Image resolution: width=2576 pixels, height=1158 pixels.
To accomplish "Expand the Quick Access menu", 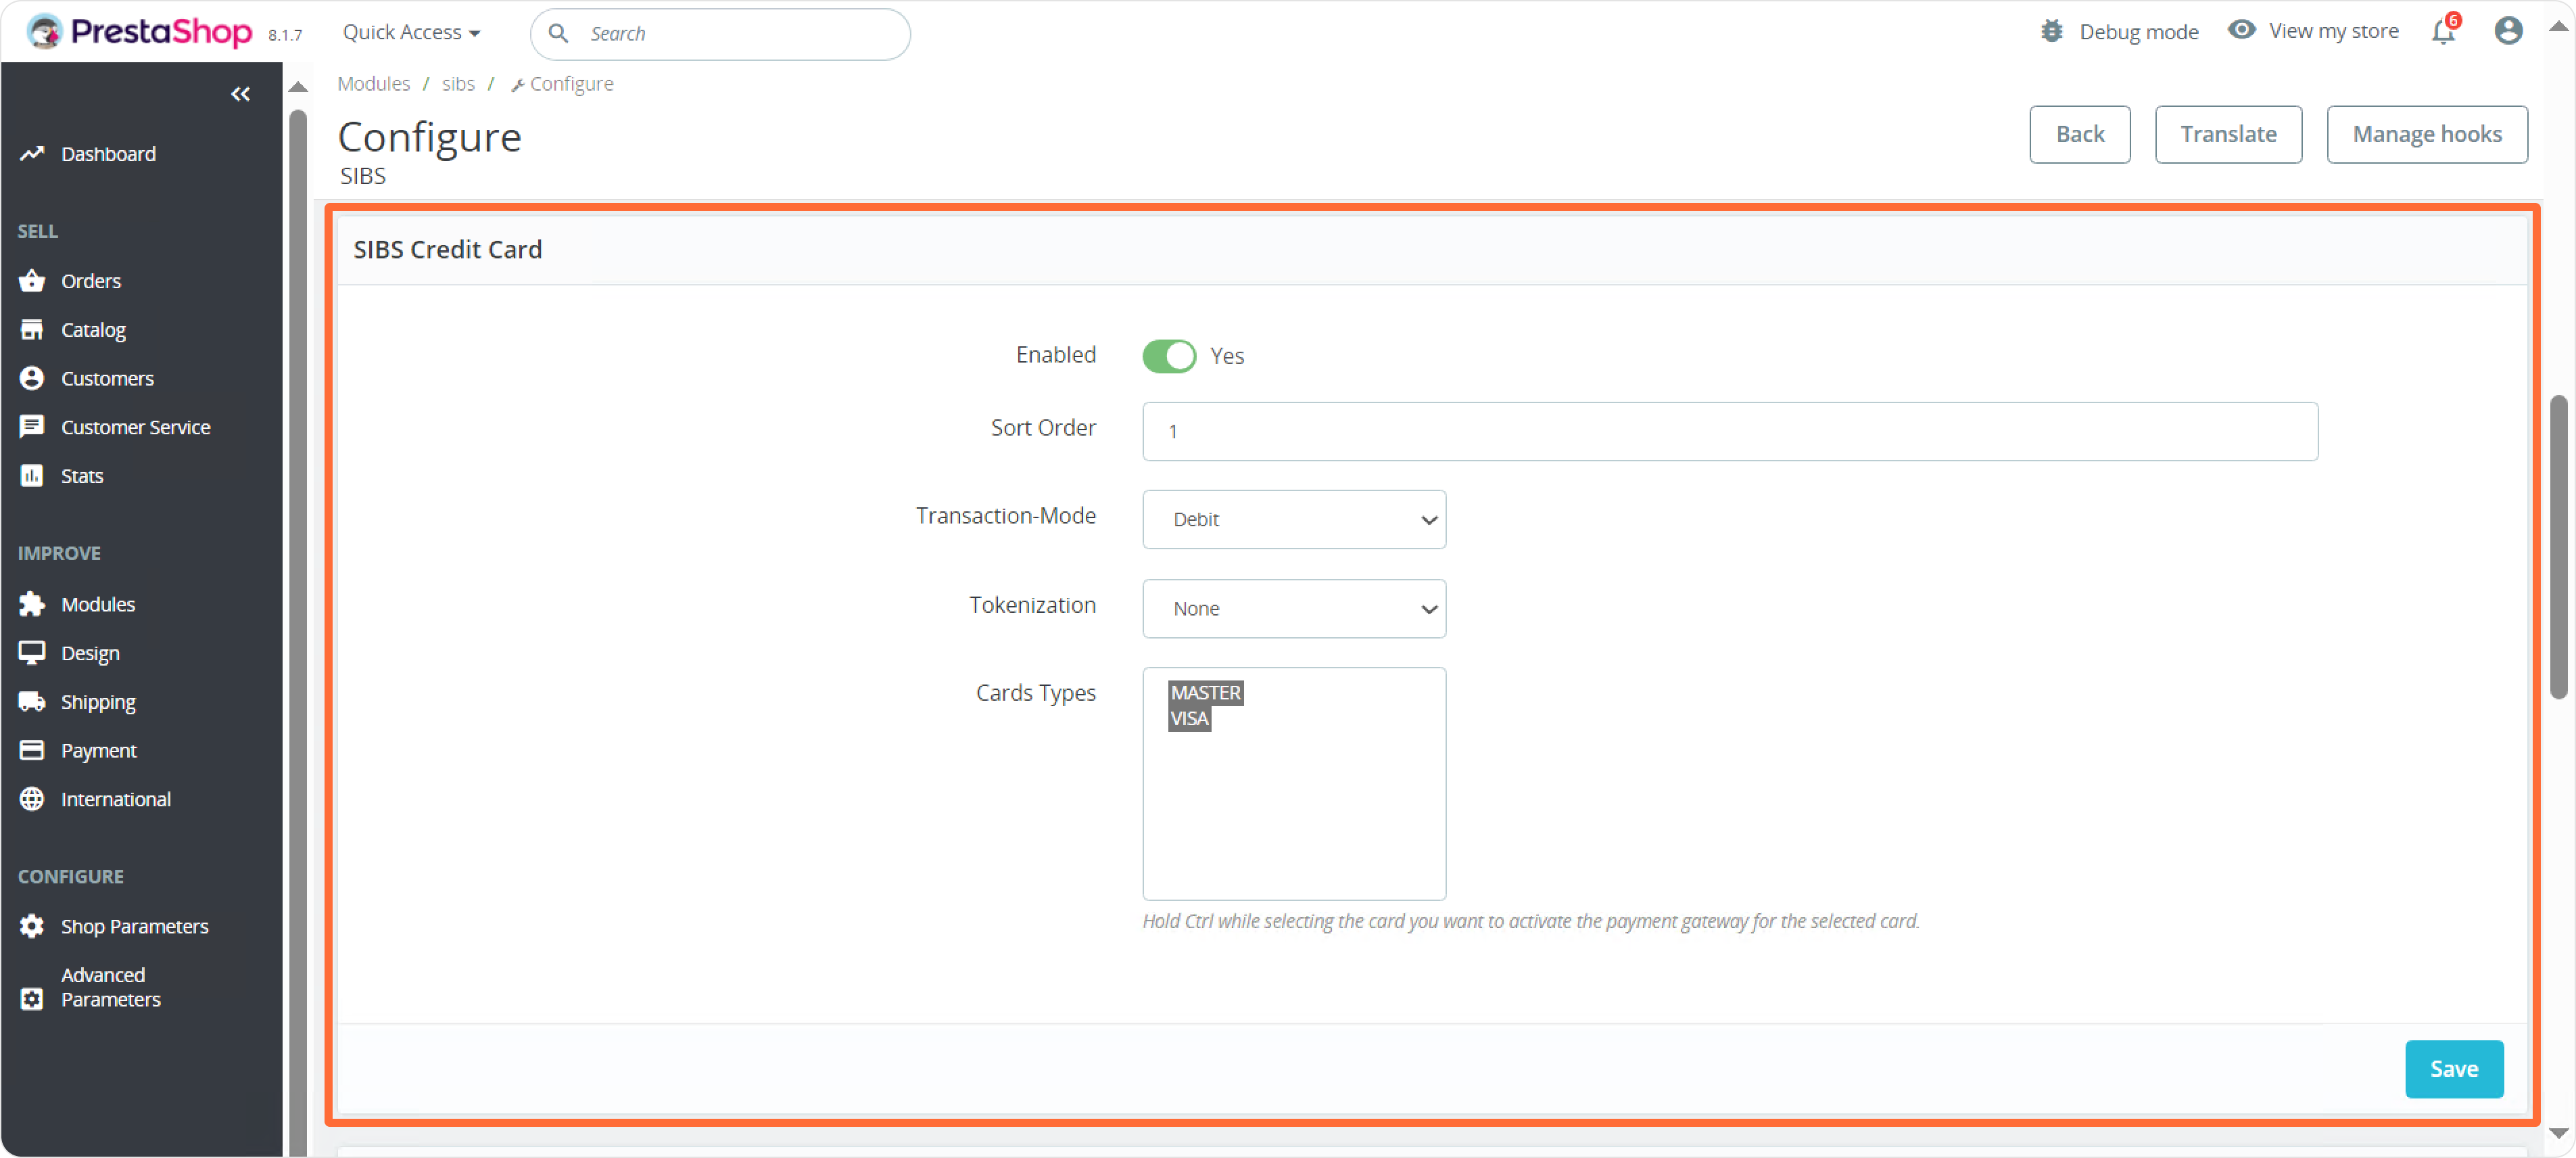I will (411, 33).
